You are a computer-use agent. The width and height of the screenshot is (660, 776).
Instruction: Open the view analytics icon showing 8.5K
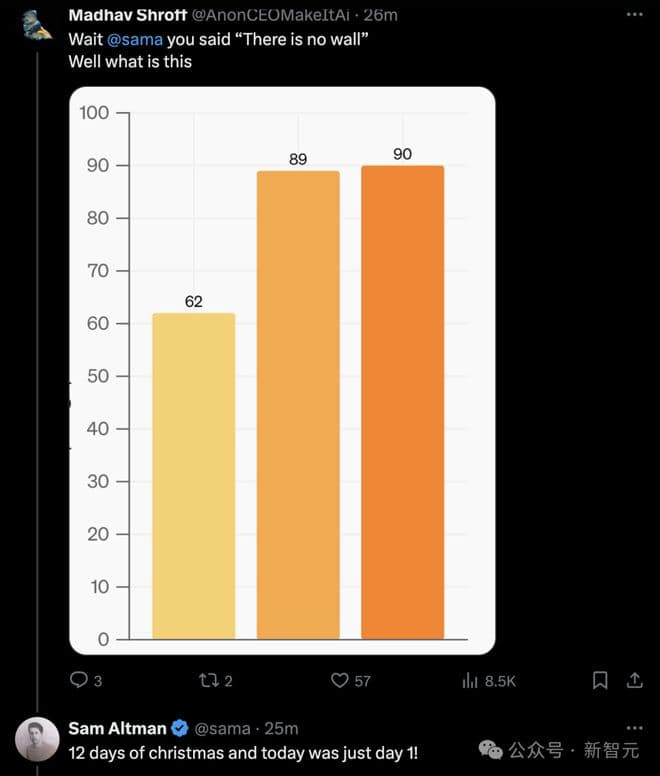[x=470, y=680]
